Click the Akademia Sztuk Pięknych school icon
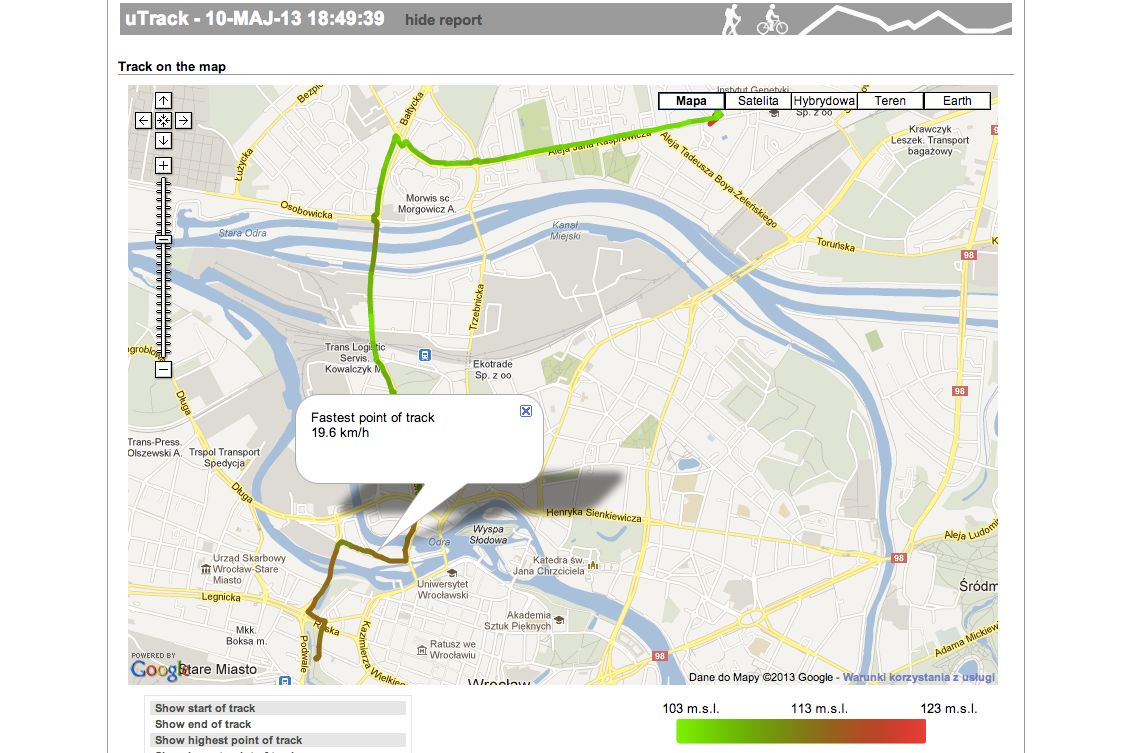This screenshot has height=753, width=1128. [559, 620]
